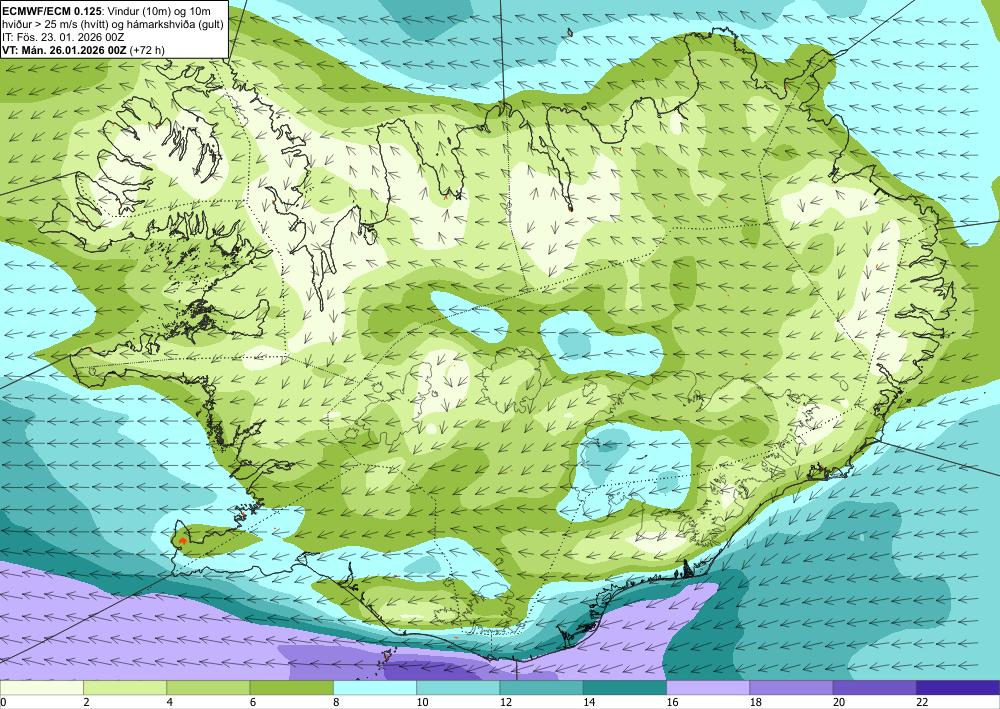Click the legend scale label "20"
The height and width of the screenshot is (709, 1000).
[x=839, y=702]
